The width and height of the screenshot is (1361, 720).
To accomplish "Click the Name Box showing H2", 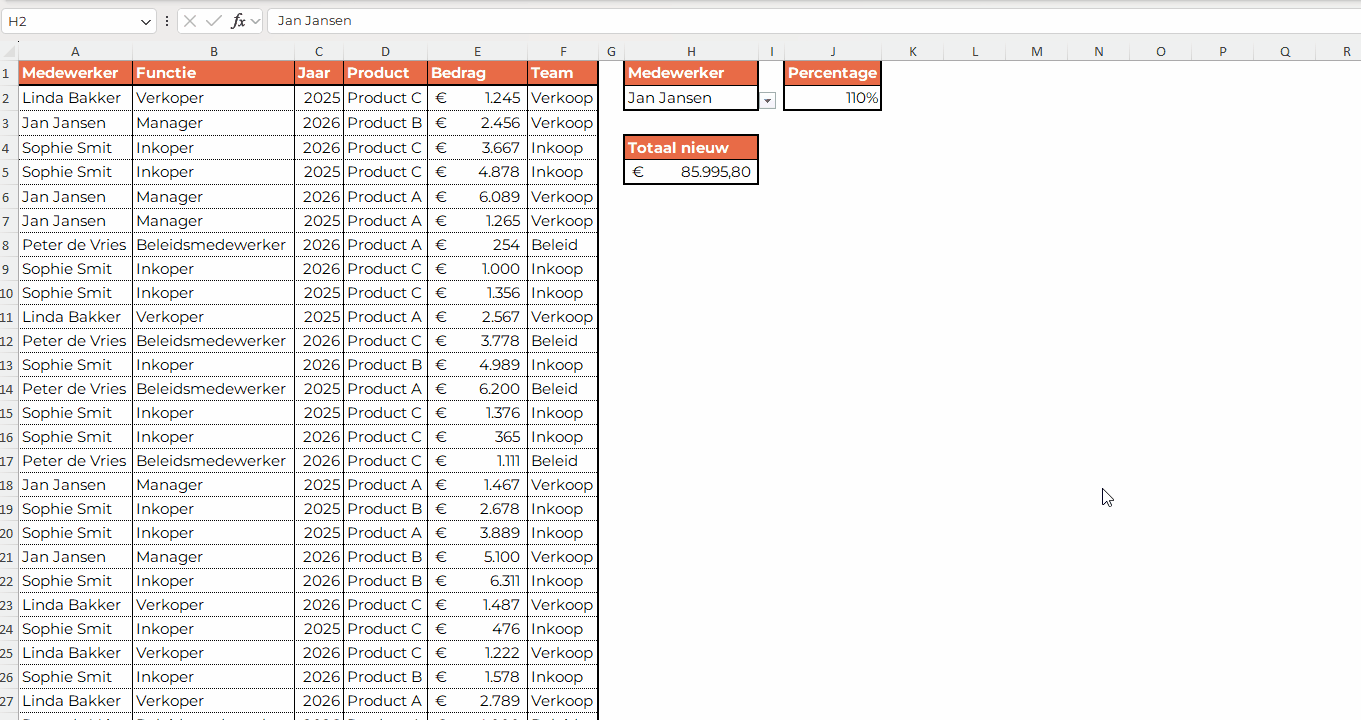I will 70,20.
